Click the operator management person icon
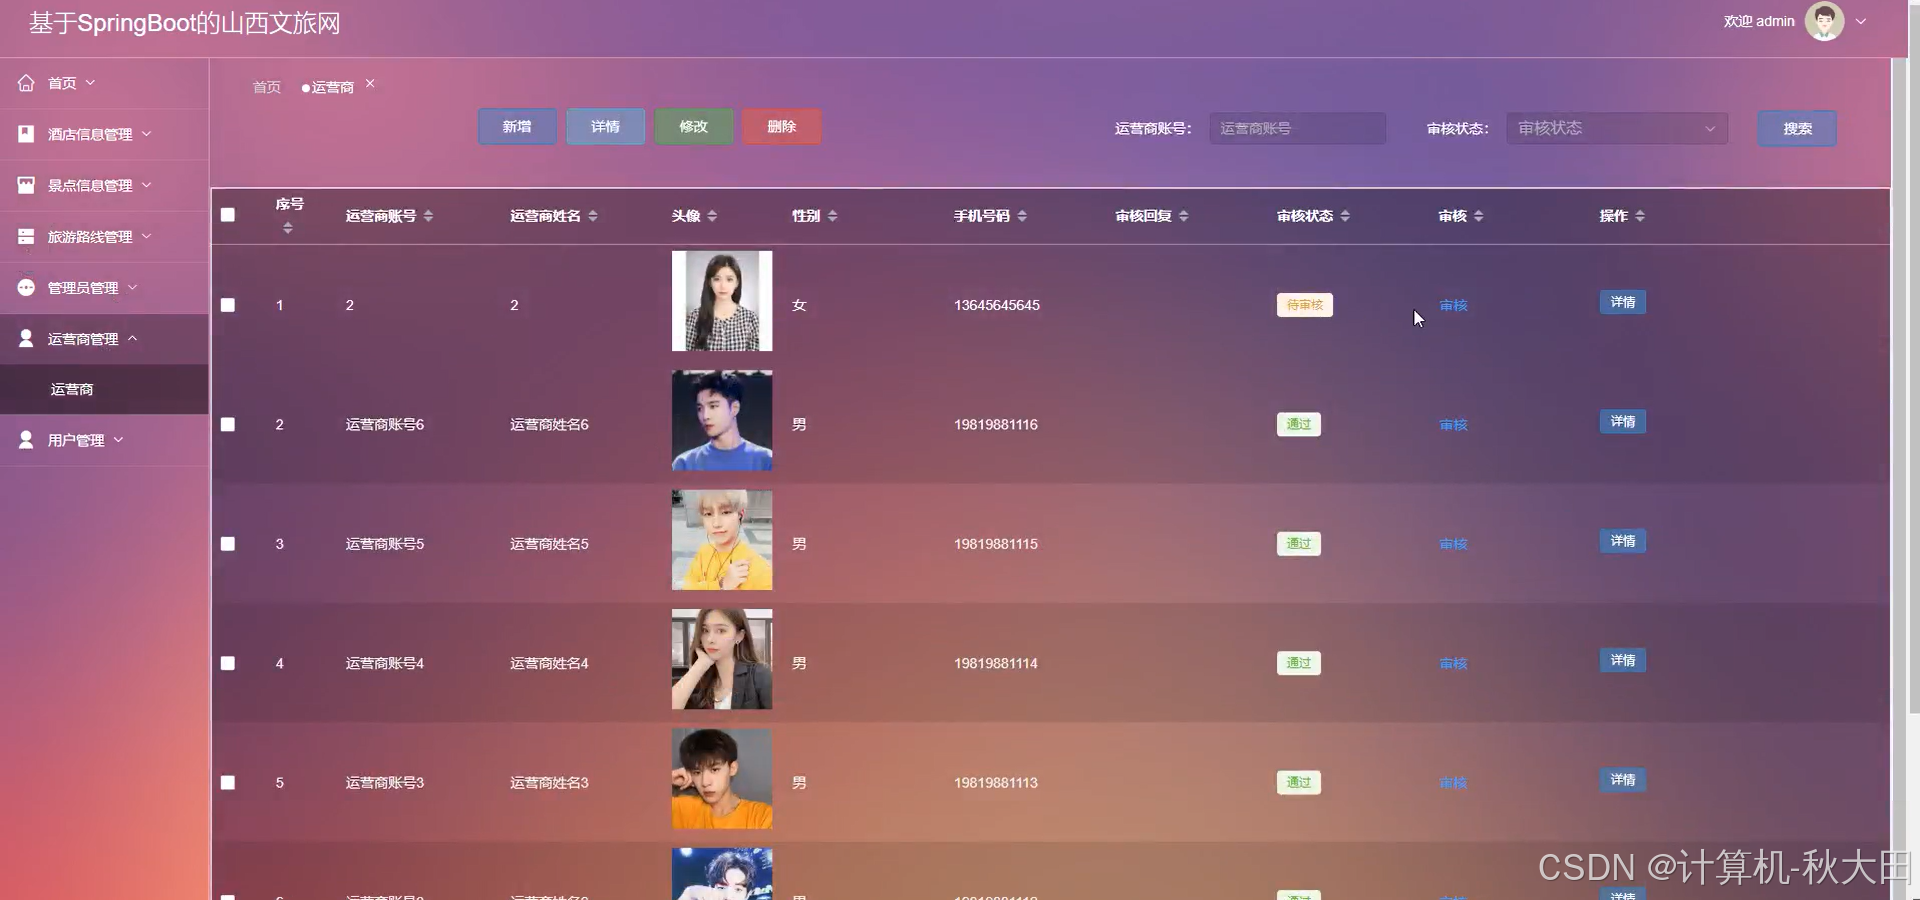 coord(26,338)
